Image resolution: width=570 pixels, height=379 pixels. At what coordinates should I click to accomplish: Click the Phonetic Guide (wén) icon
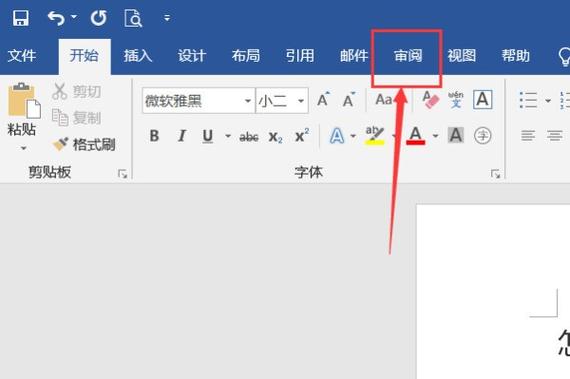456,99
